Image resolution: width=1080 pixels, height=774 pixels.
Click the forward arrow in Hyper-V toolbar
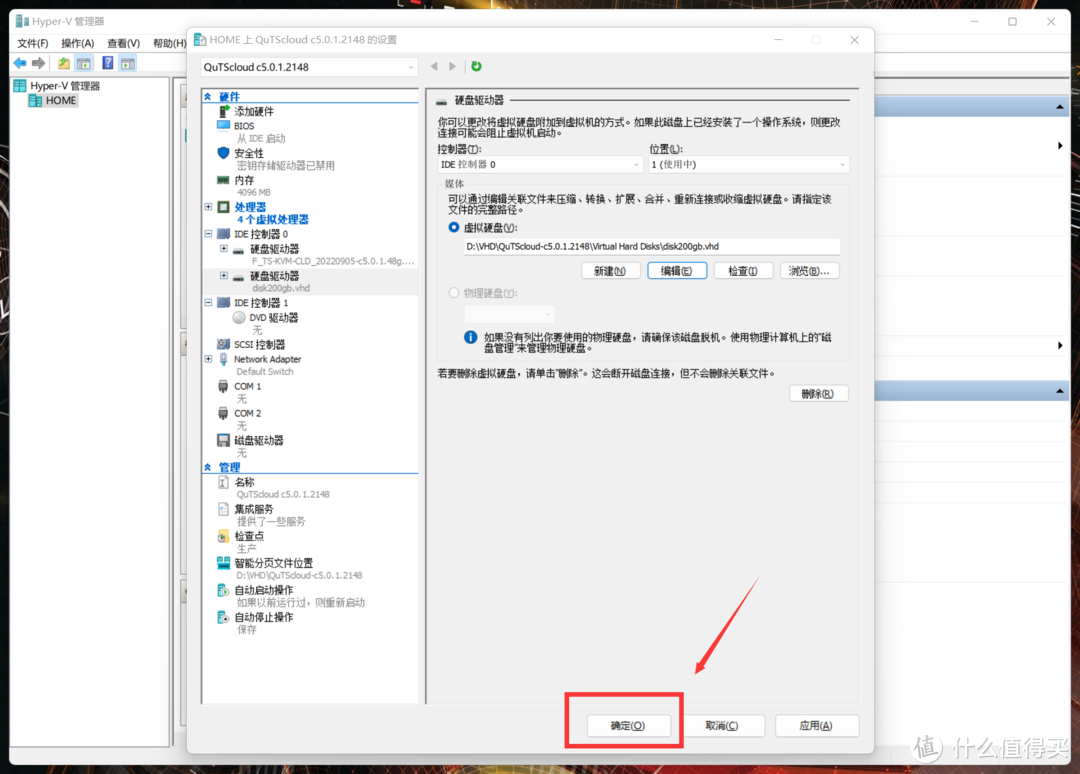39,63
